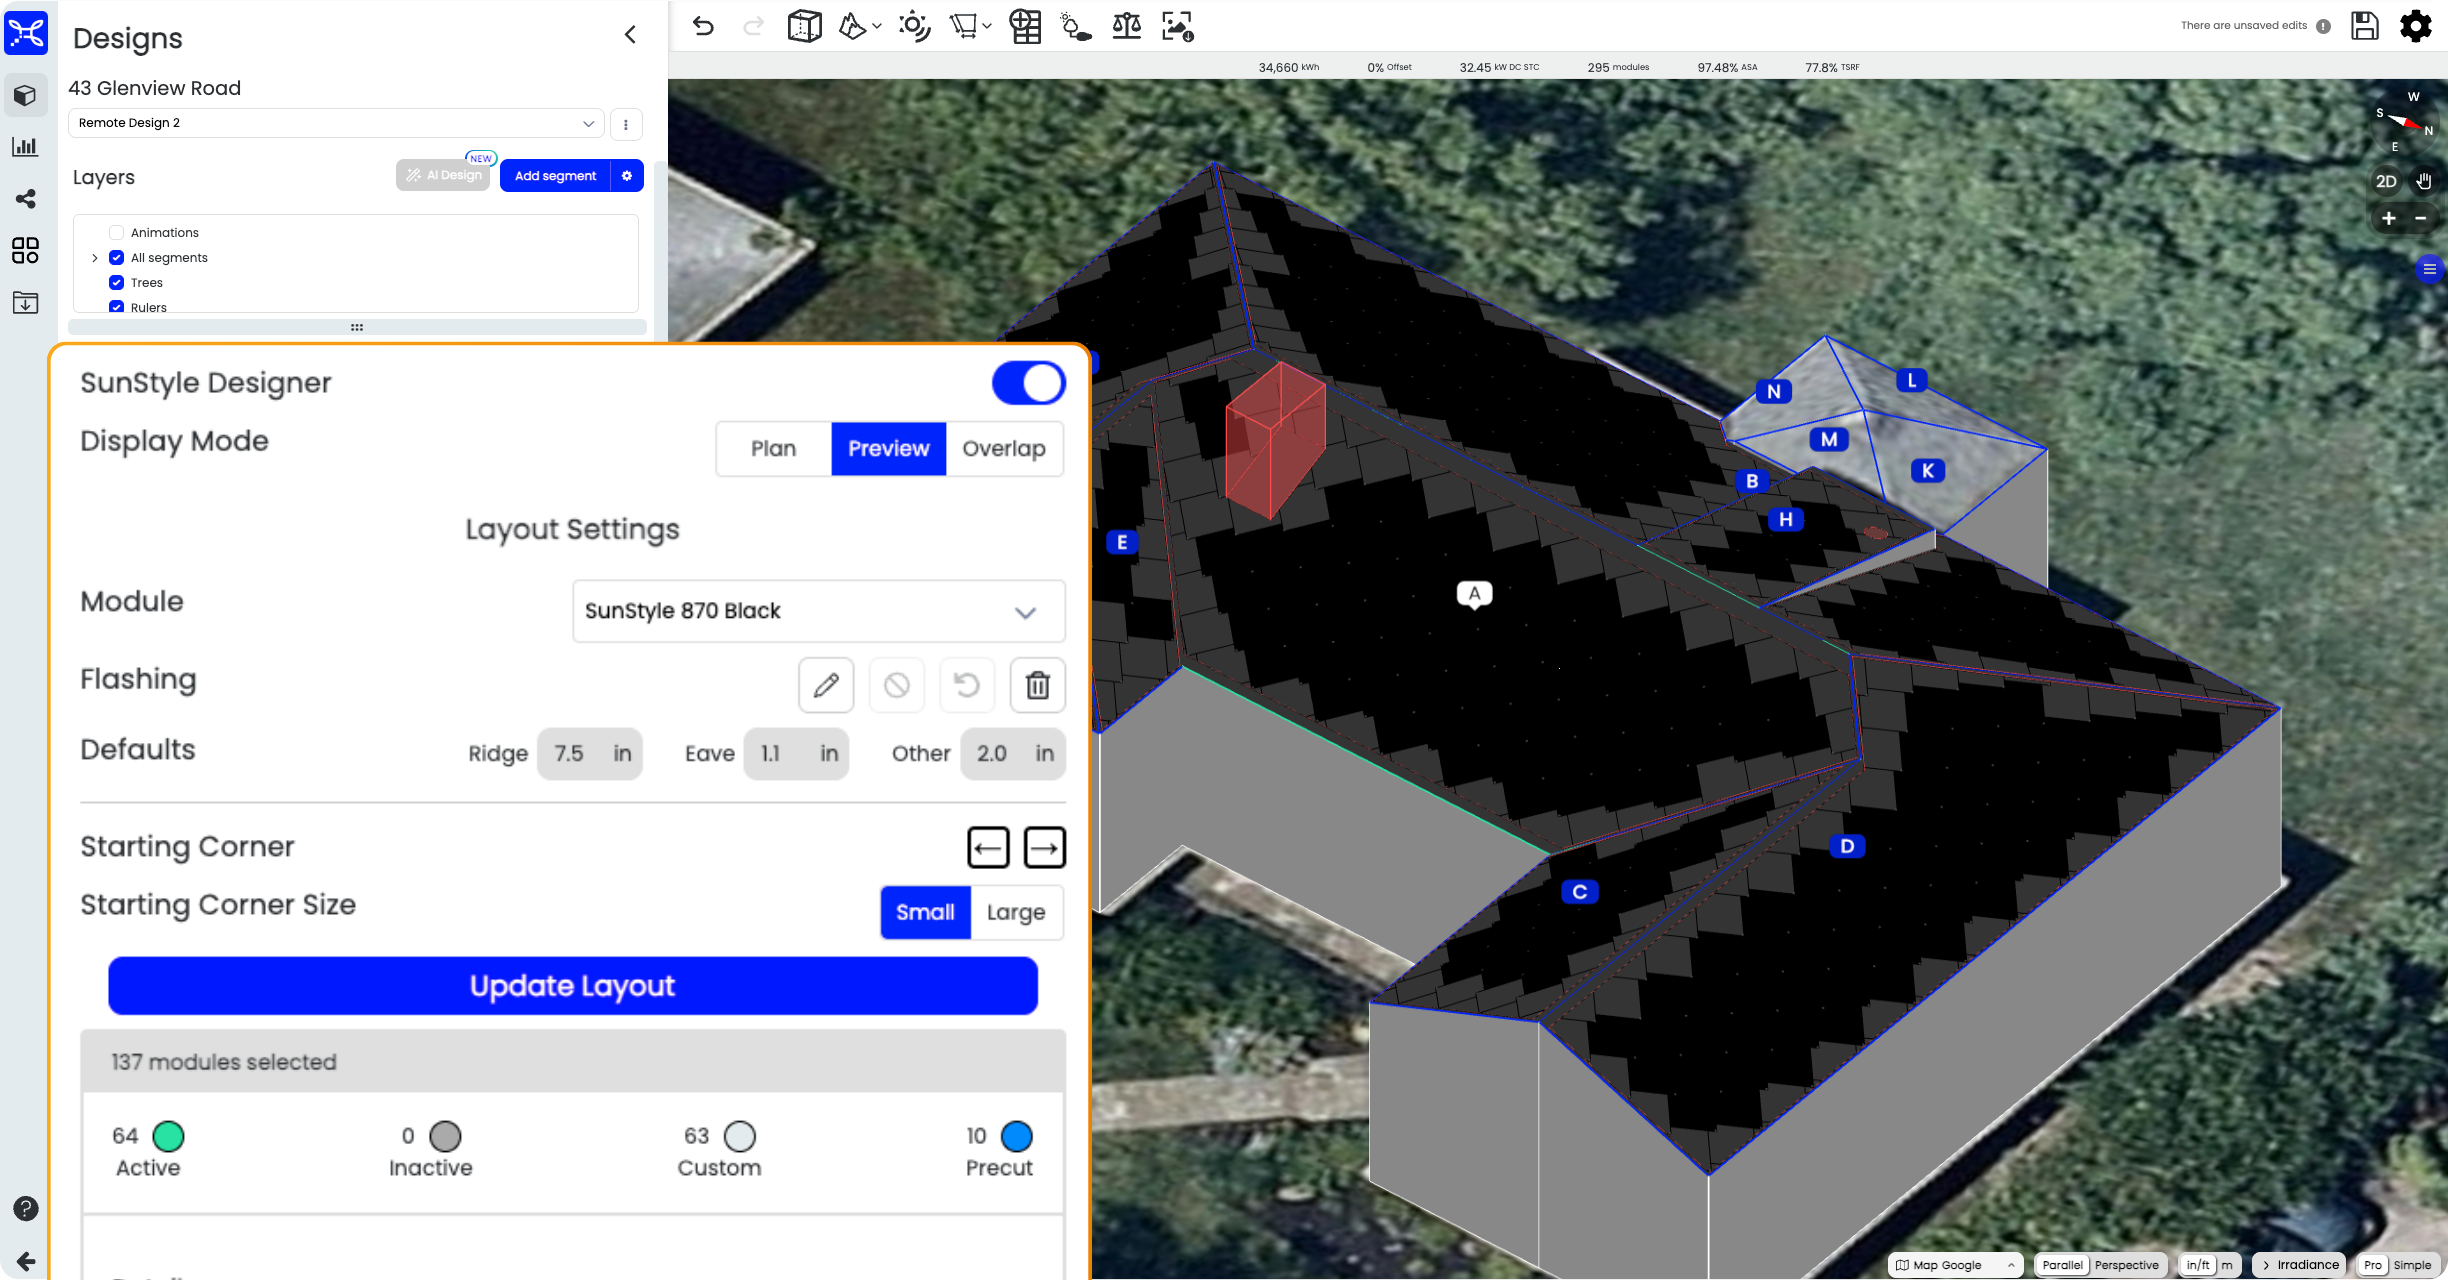Click the flashing edit pencil icon

pyautogui.click(x=826, y=685)
